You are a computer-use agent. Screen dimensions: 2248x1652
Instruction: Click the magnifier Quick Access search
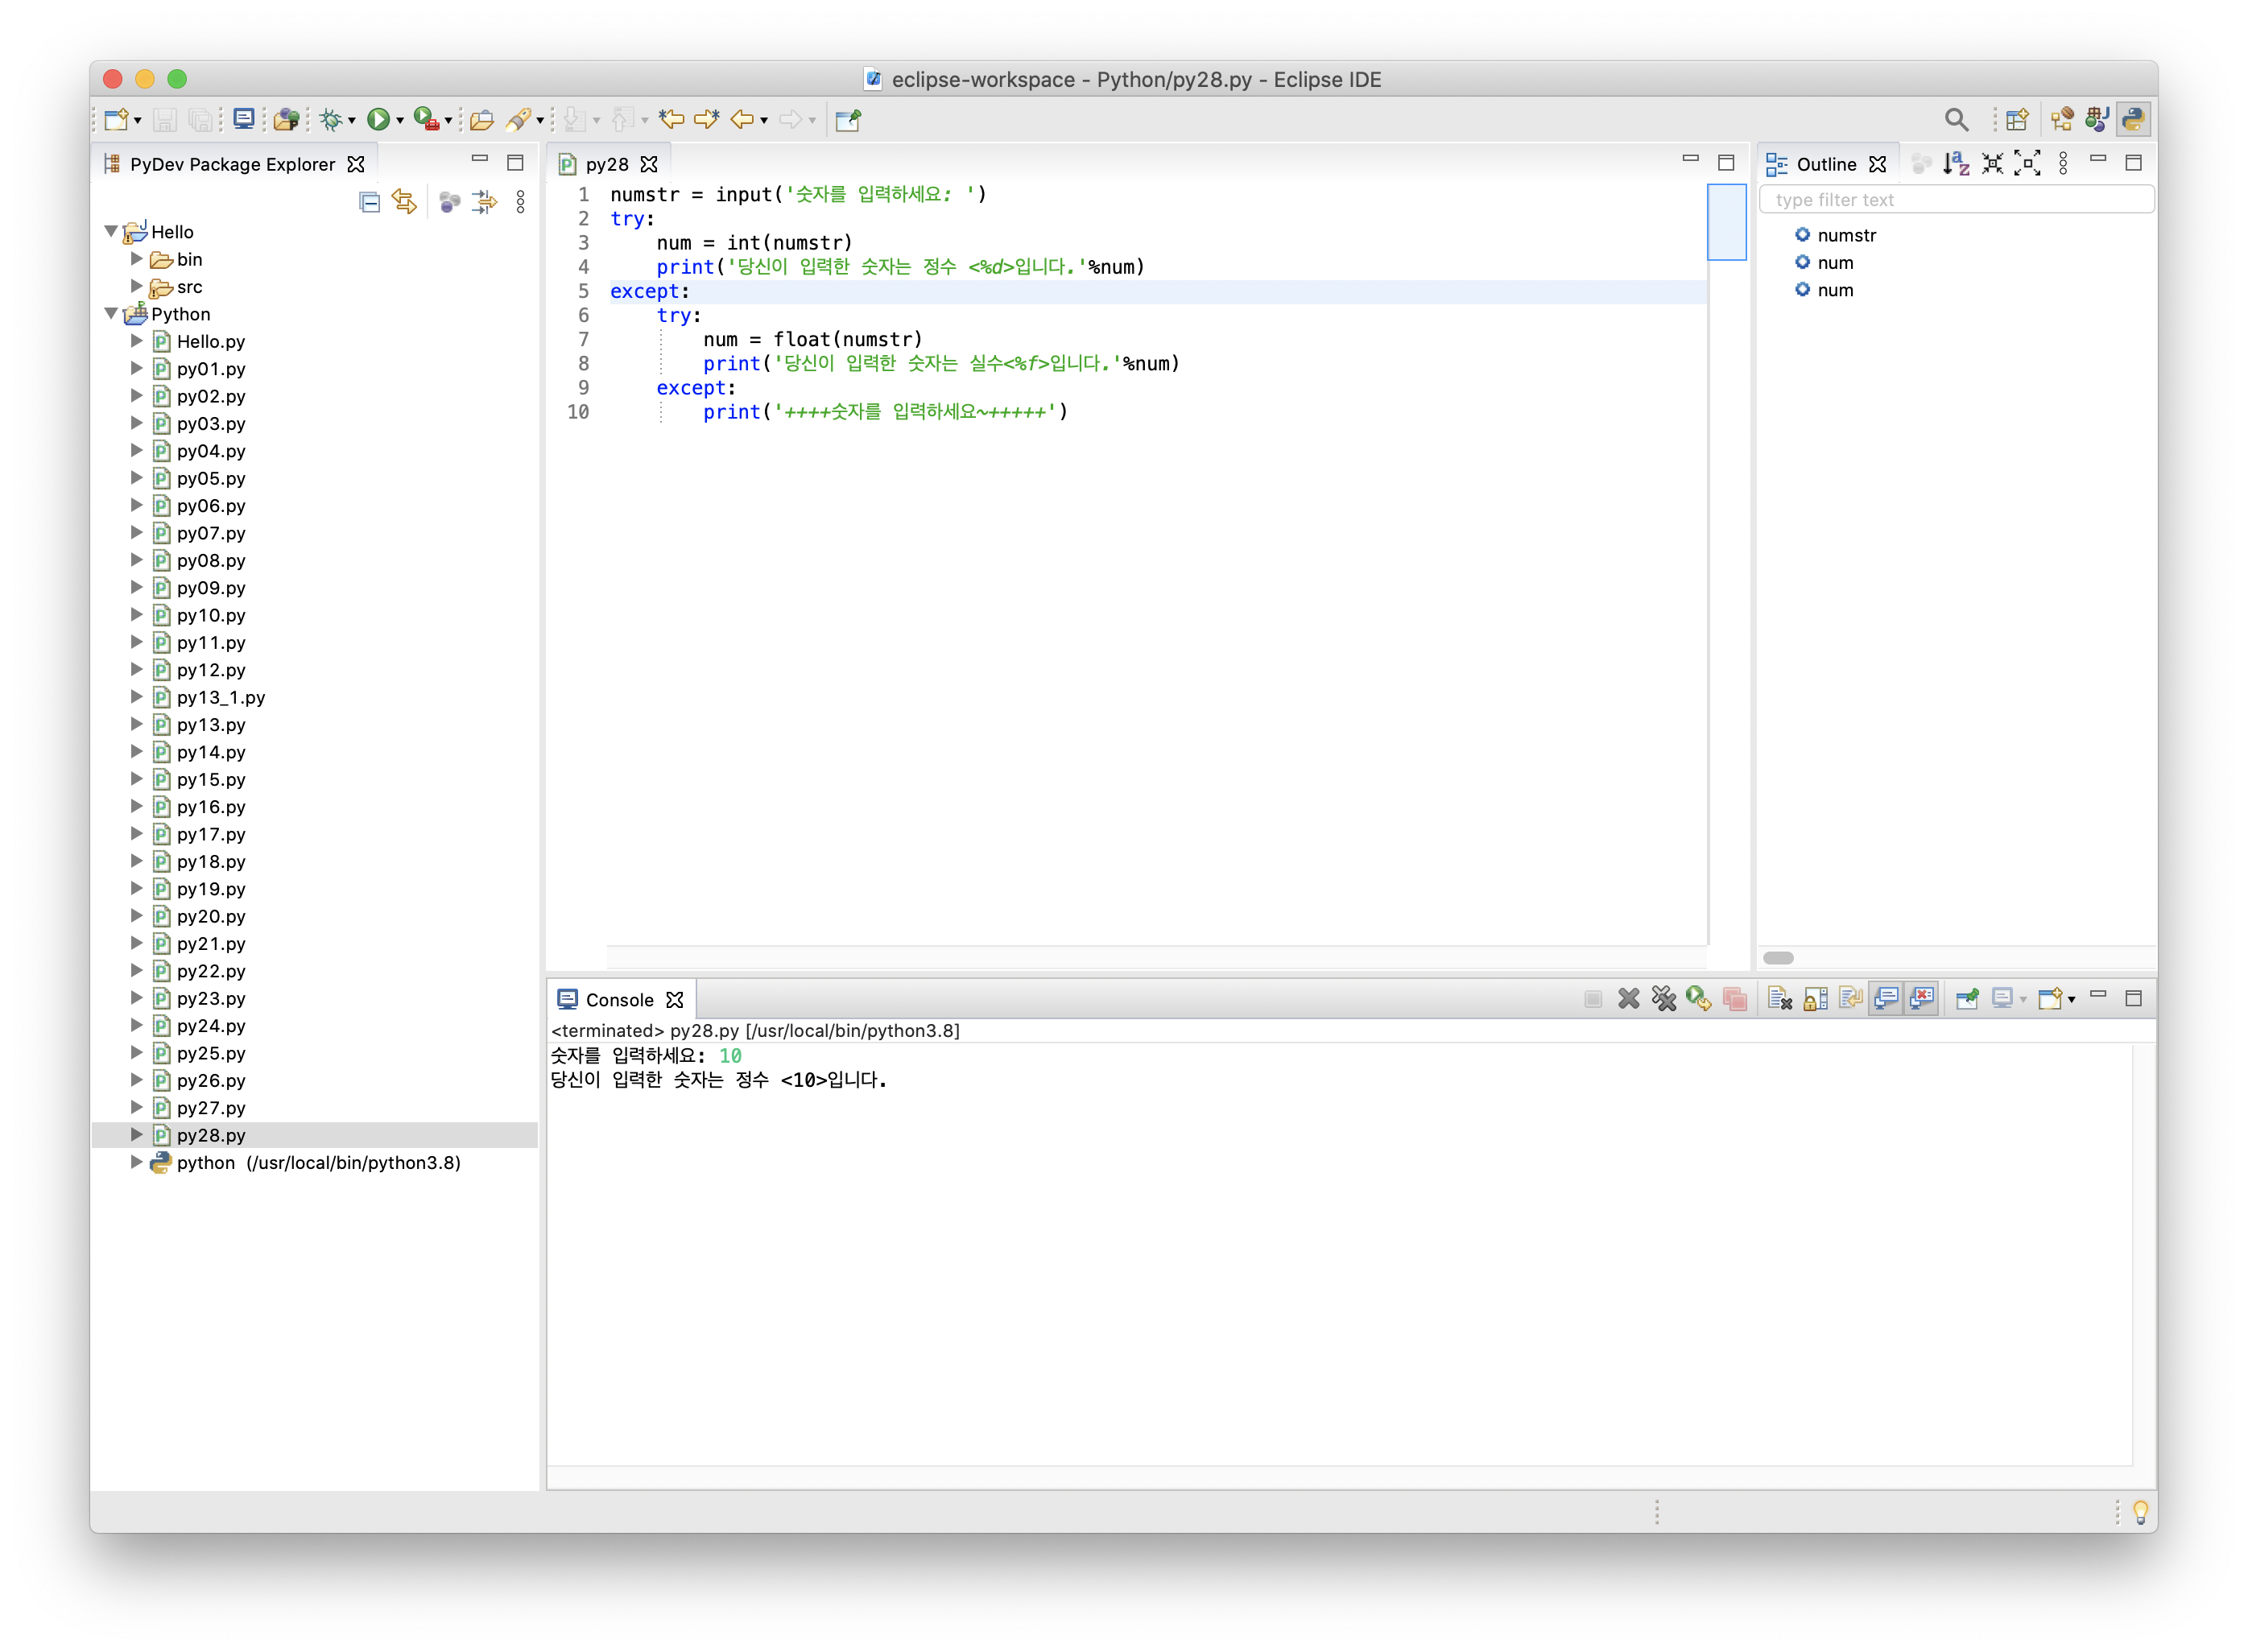point(1956,120)
